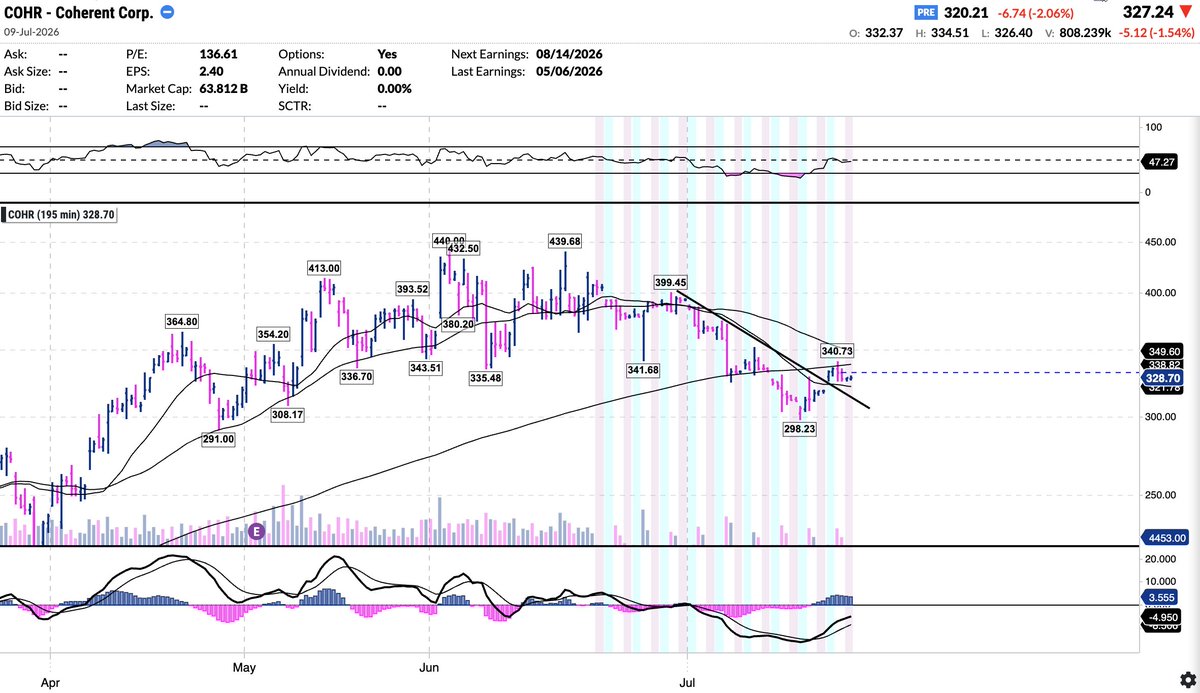Click the 4453.00 volume axis tag
The width and height of the screenshot is (1200, 693).
point(1164,538)
